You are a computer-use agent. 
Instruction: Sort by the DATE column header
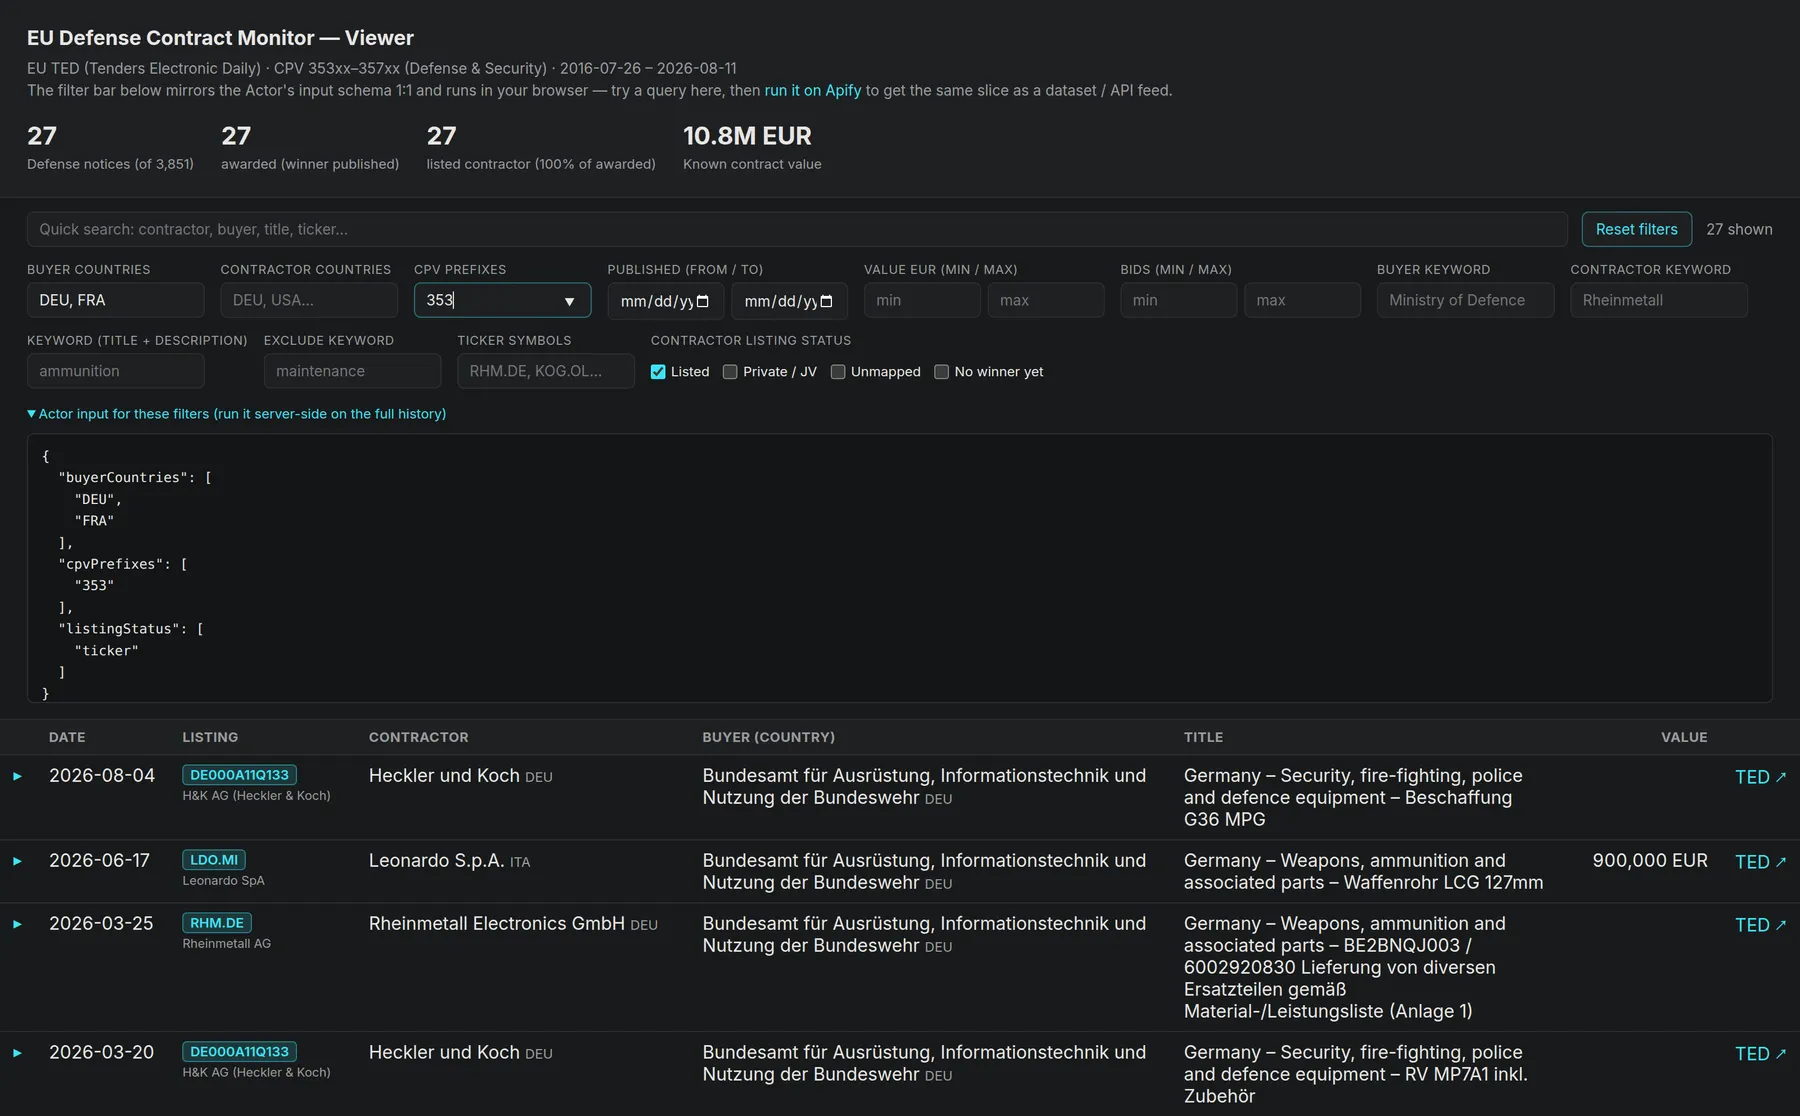(67, 737)
